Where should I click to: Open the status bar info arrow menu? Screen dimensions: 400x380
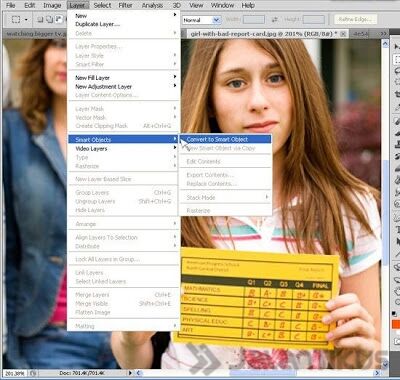(130, 373)
